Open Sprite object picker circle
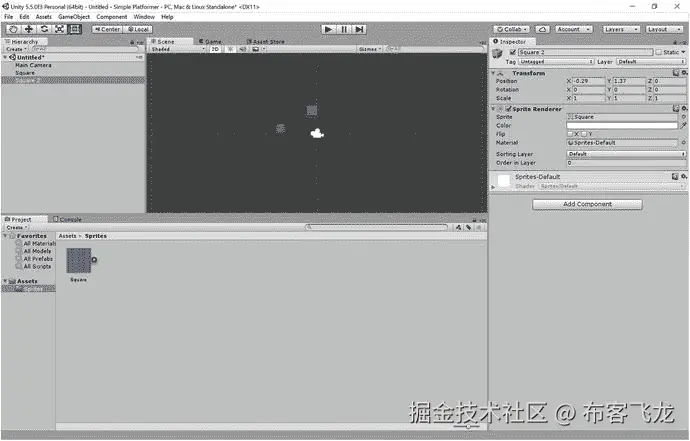This screenshot has height=441, width=690. [x=683, y=117]
